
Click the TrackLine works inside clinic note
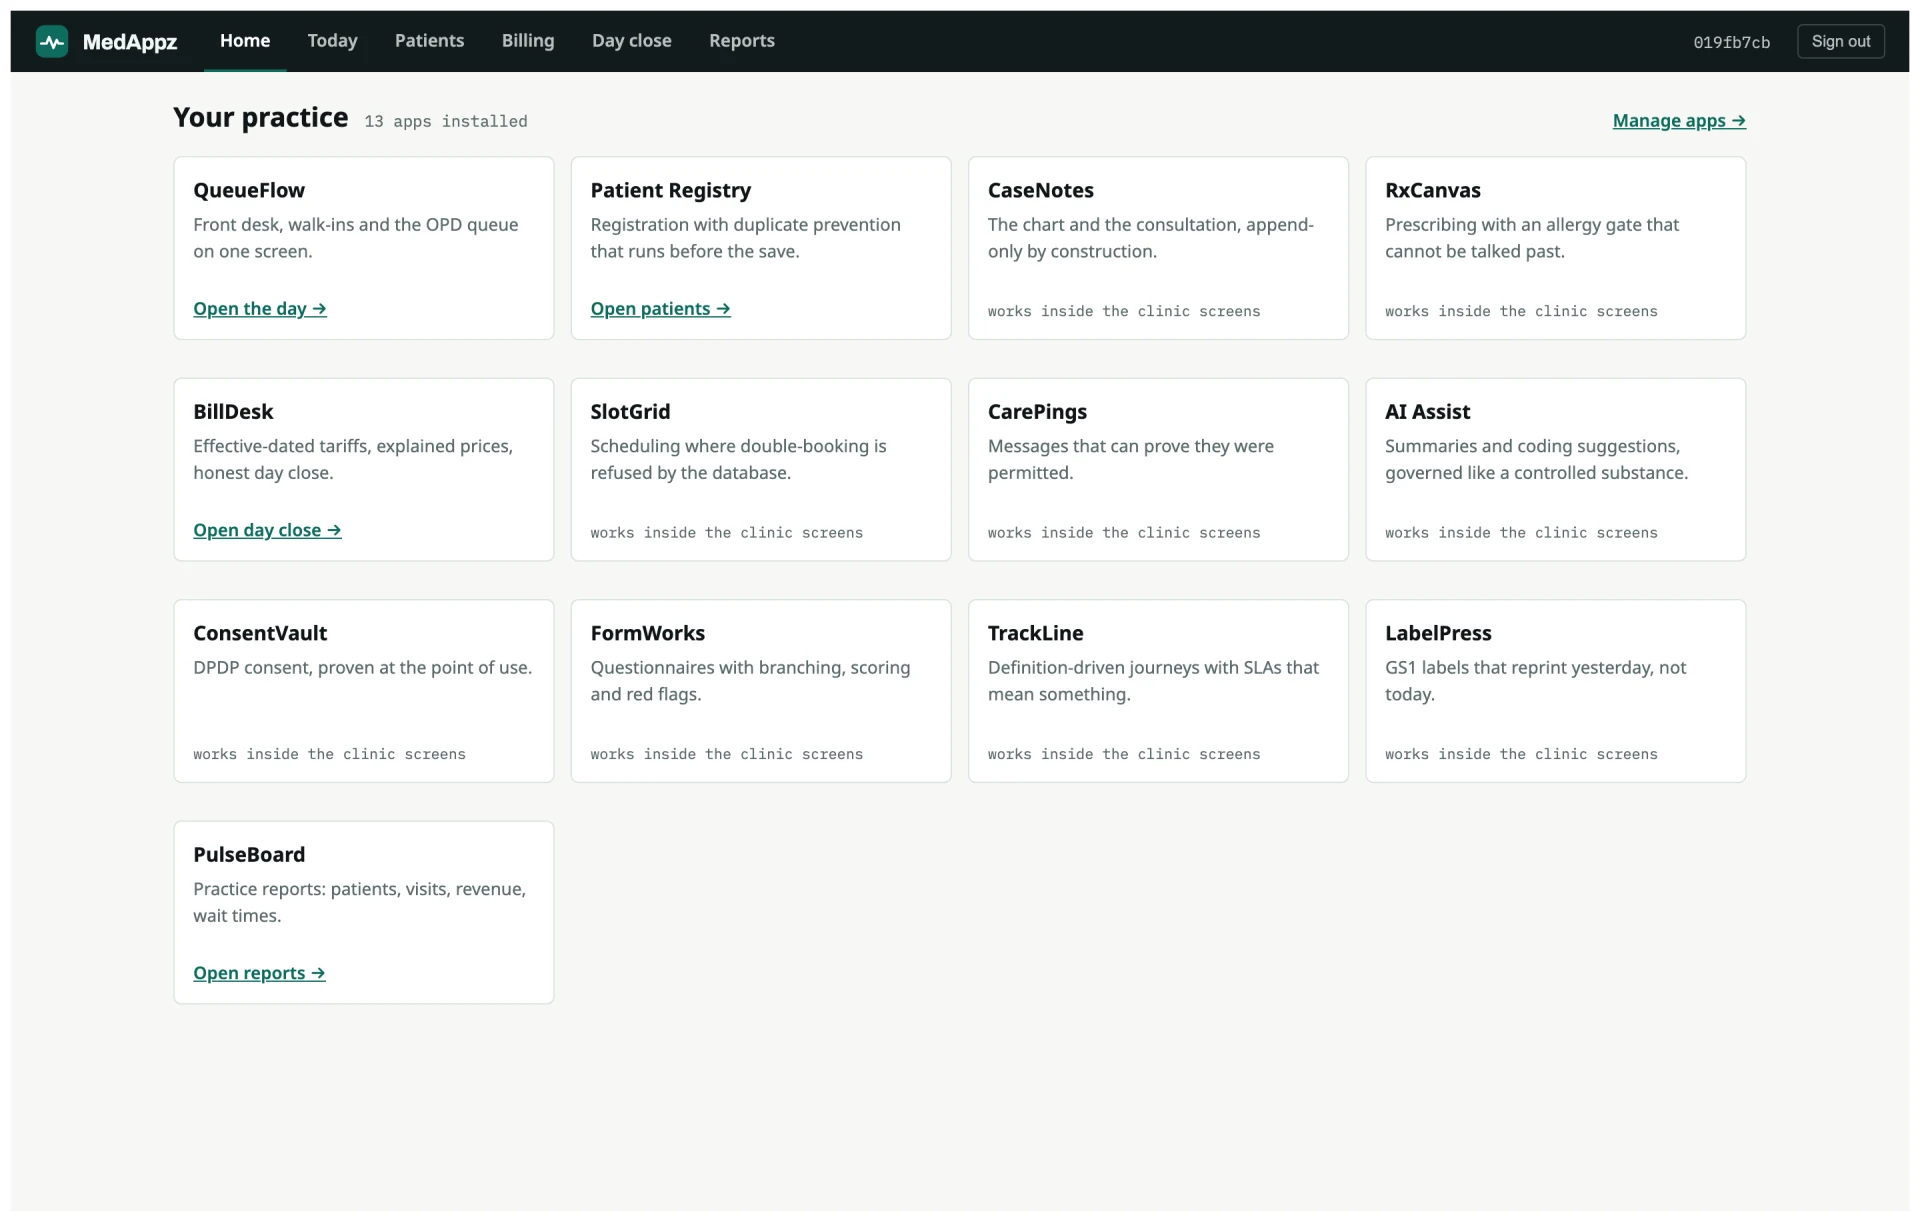click(x=1124, y=755)
